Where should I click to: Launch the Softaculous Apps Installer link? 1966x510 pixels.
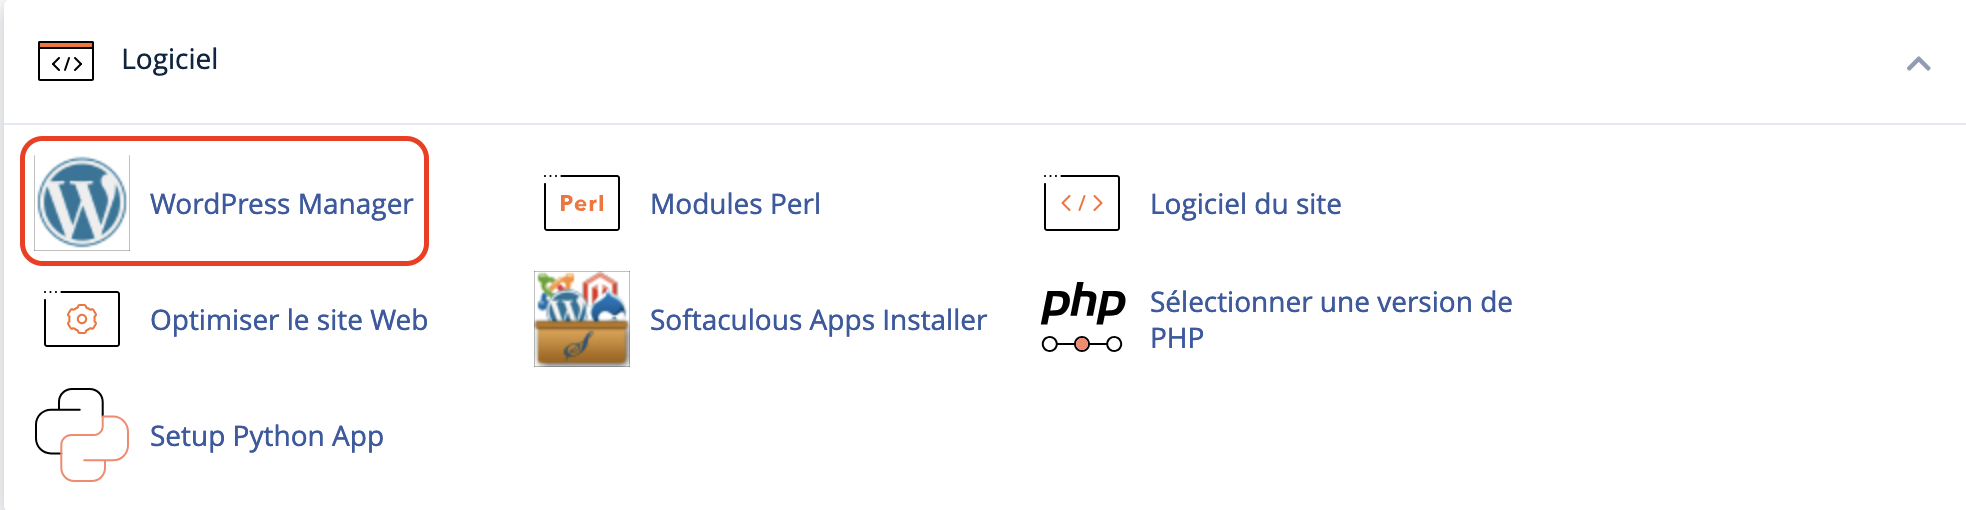818,320
